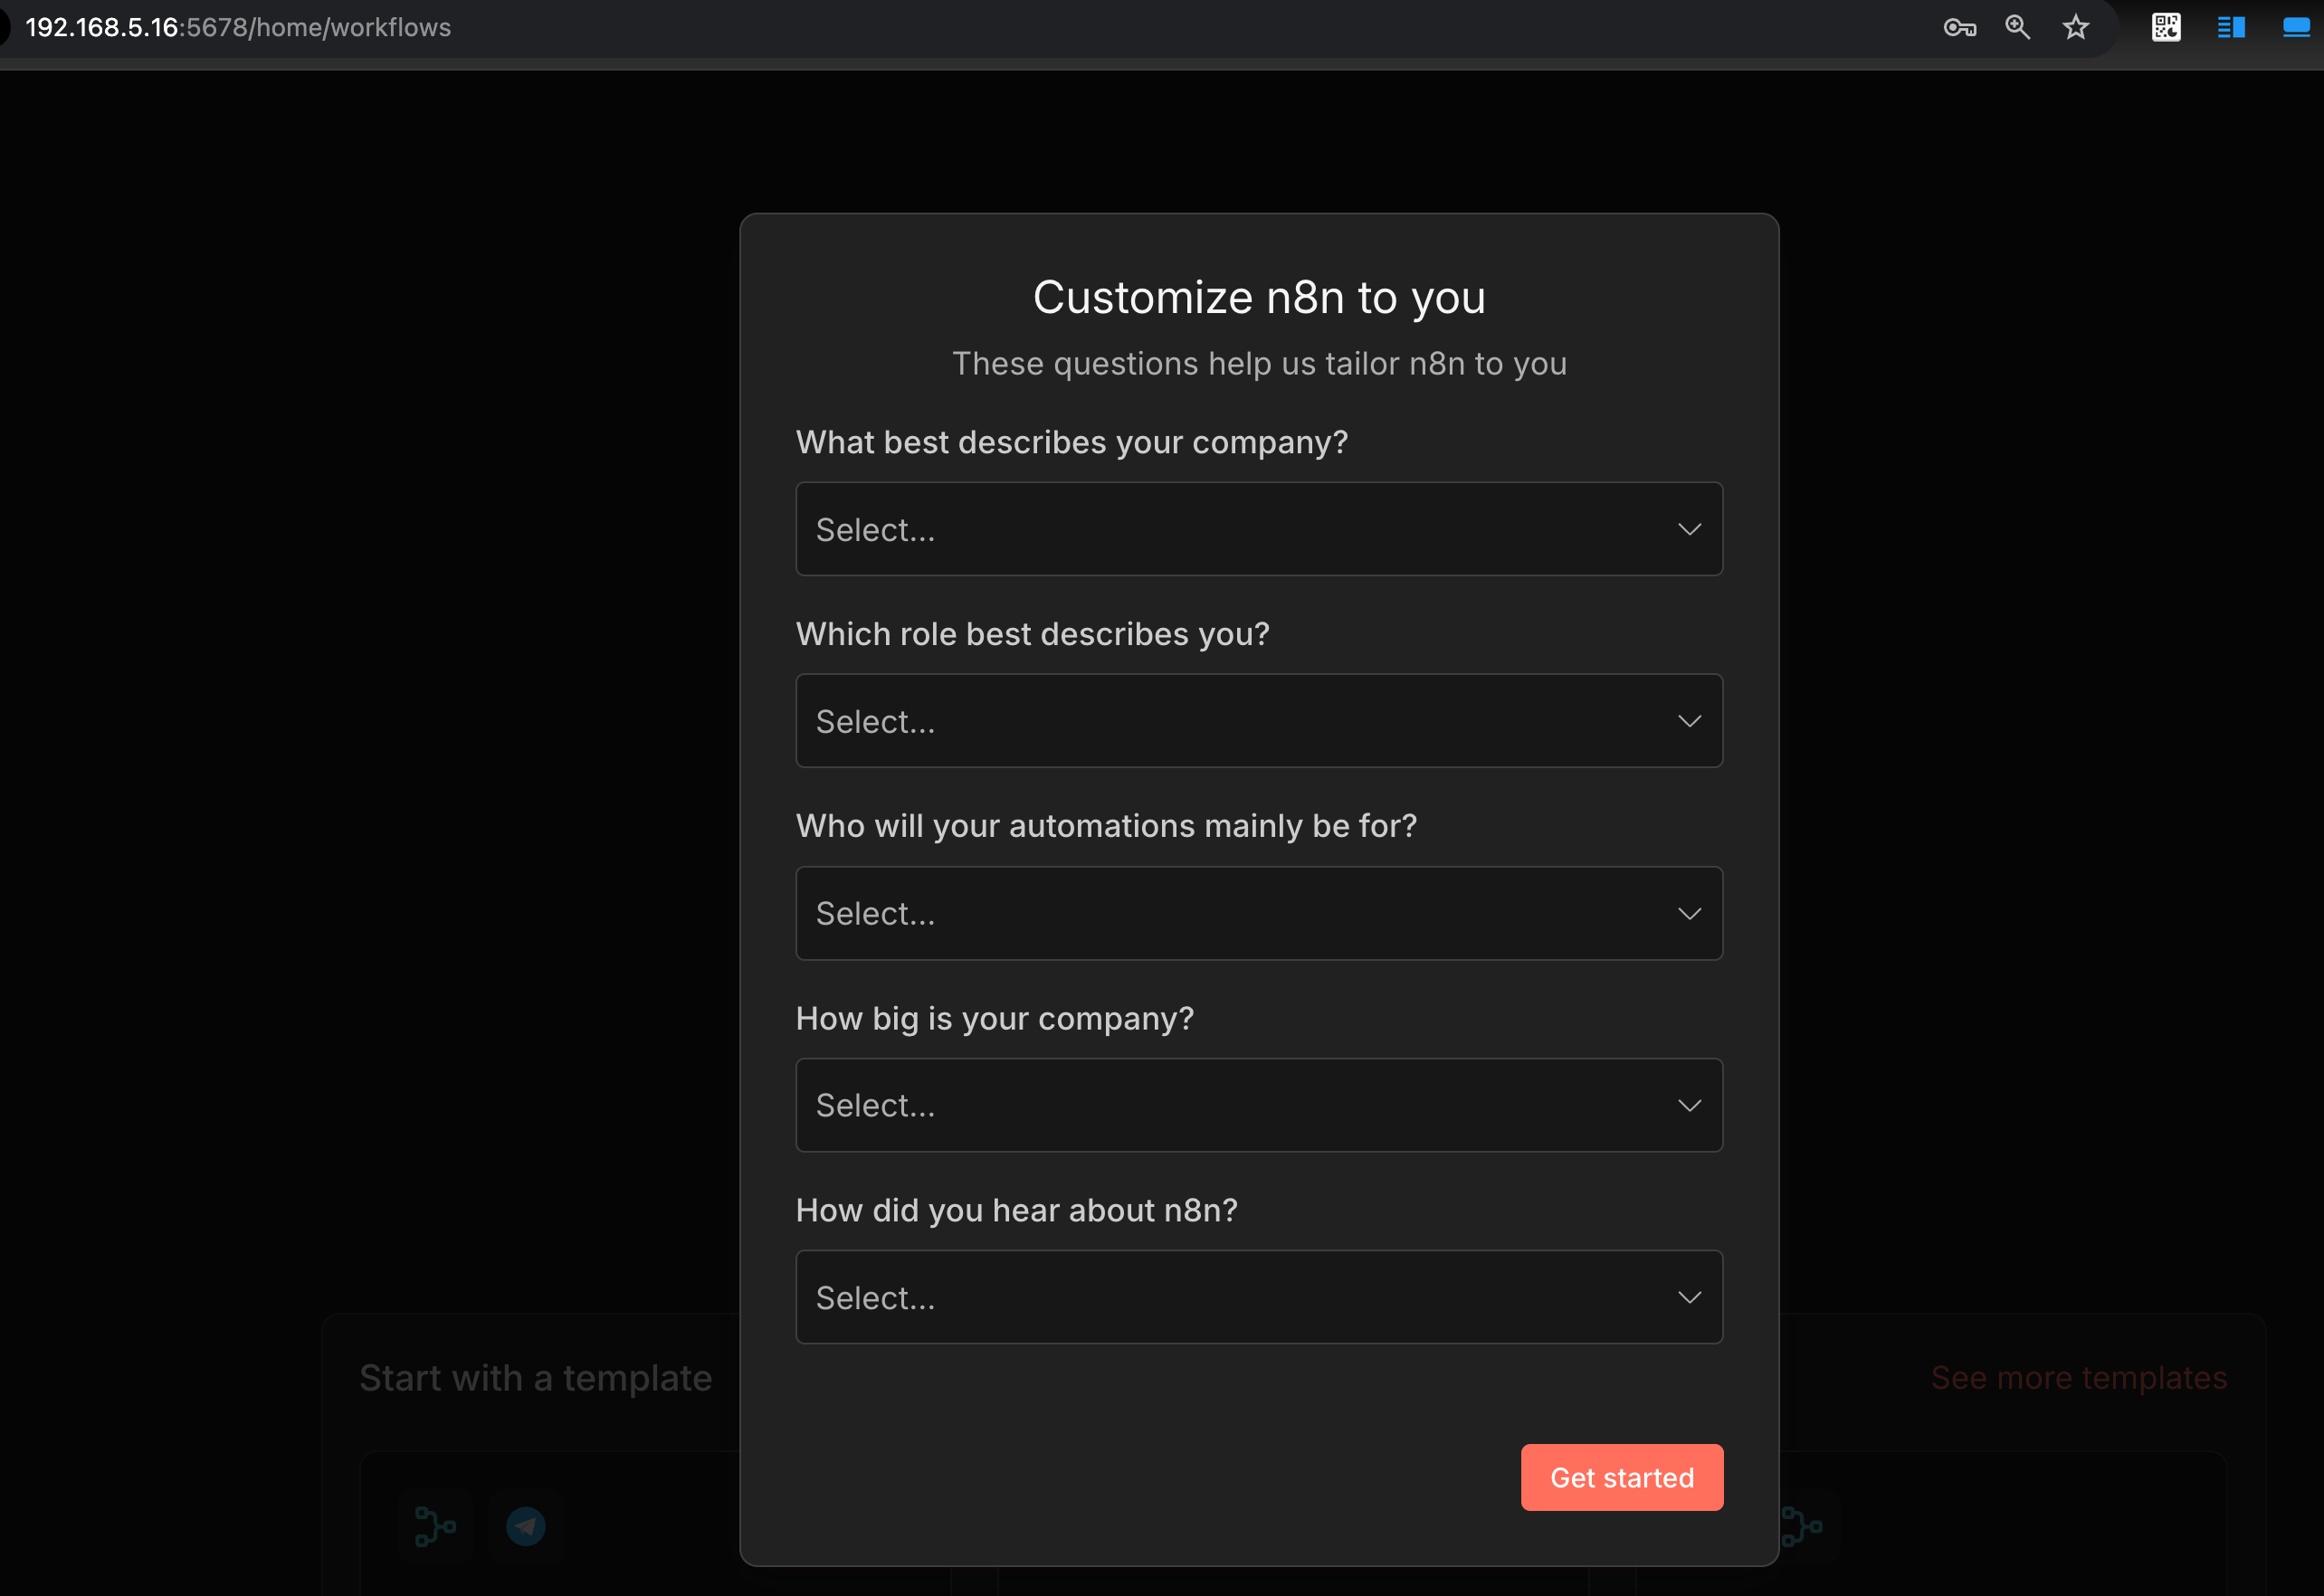Click the 'These questions help us tailor' subtitle
The height and width of the screenshot is (1596, 2324).
point(1258,364)
